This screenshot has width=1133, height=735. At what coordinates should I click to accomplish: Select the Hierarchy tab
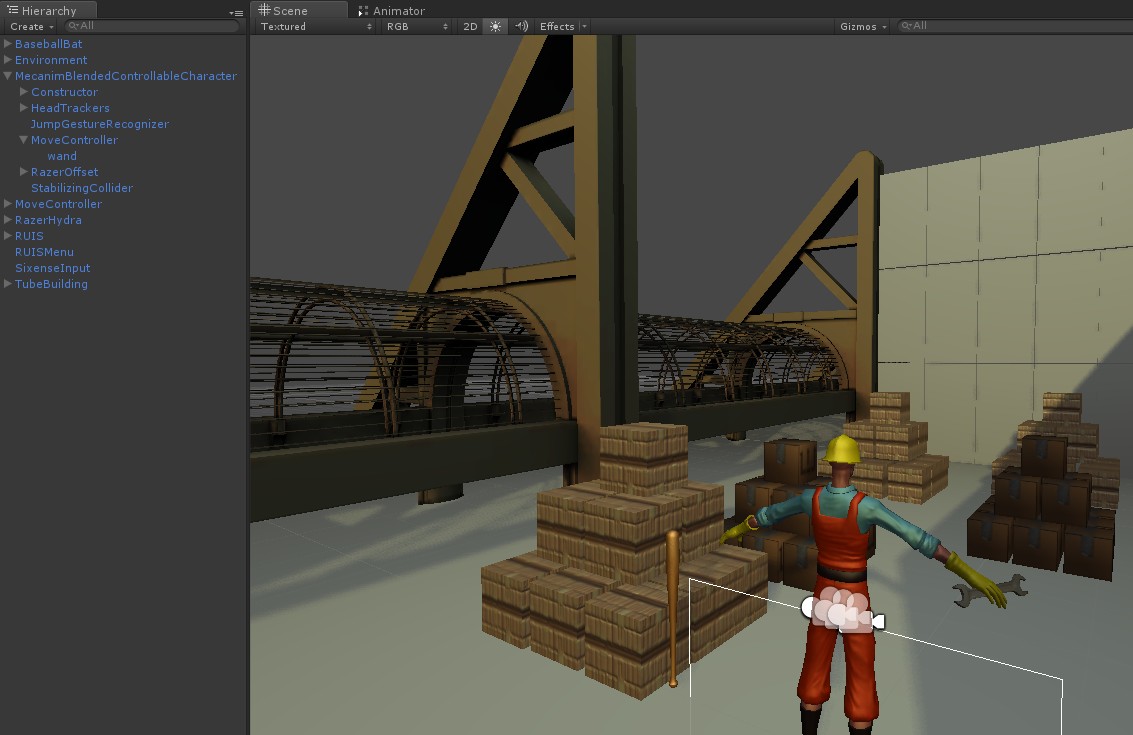[x=48, y=10]
